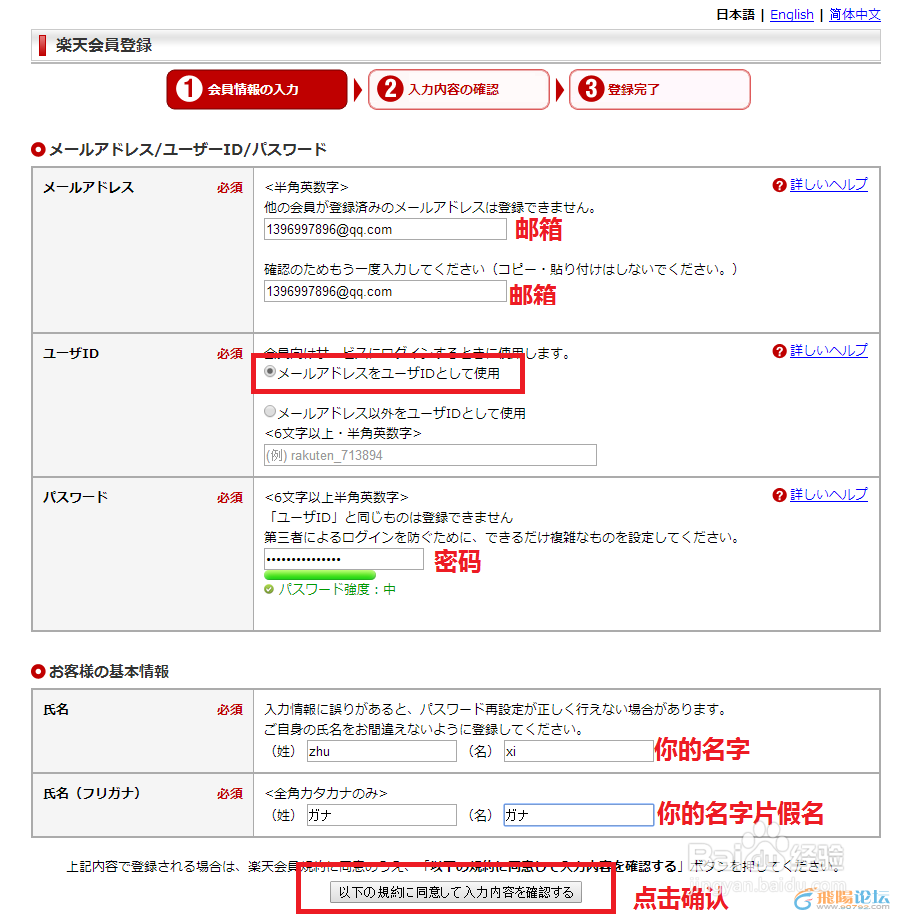Image resolution: width=897 pixels, height=917 pixels.
Task: Click step 2 入力内容の確認 tab
Action: coord(459,89)
